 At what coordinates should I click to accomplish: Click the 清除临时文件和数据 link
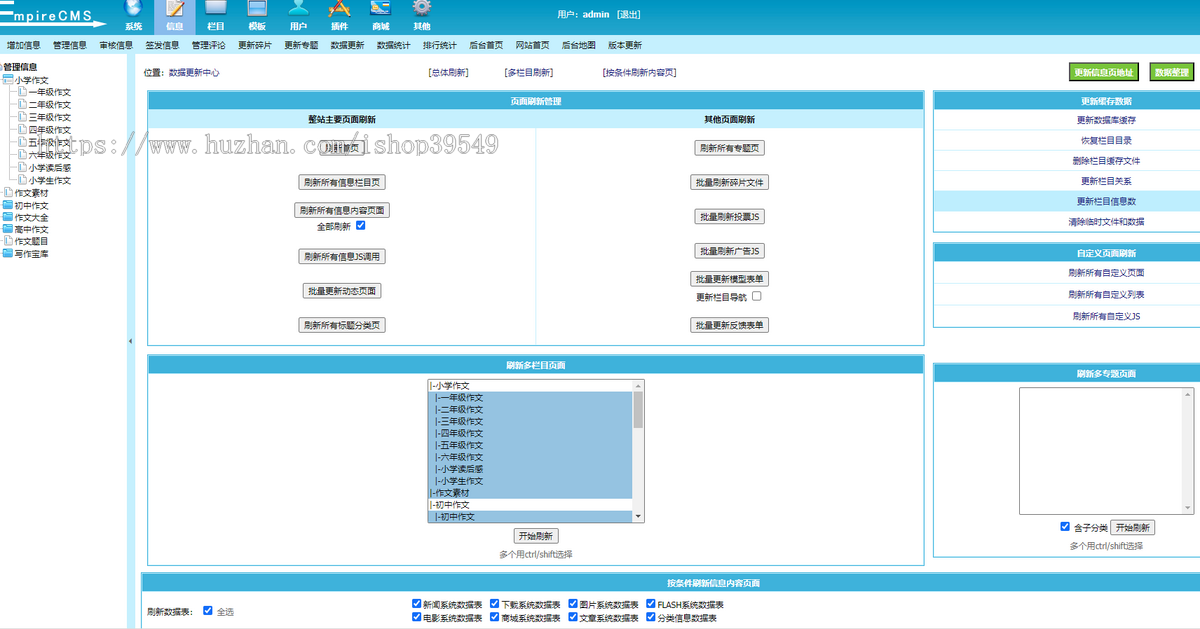pos(1105,222)
